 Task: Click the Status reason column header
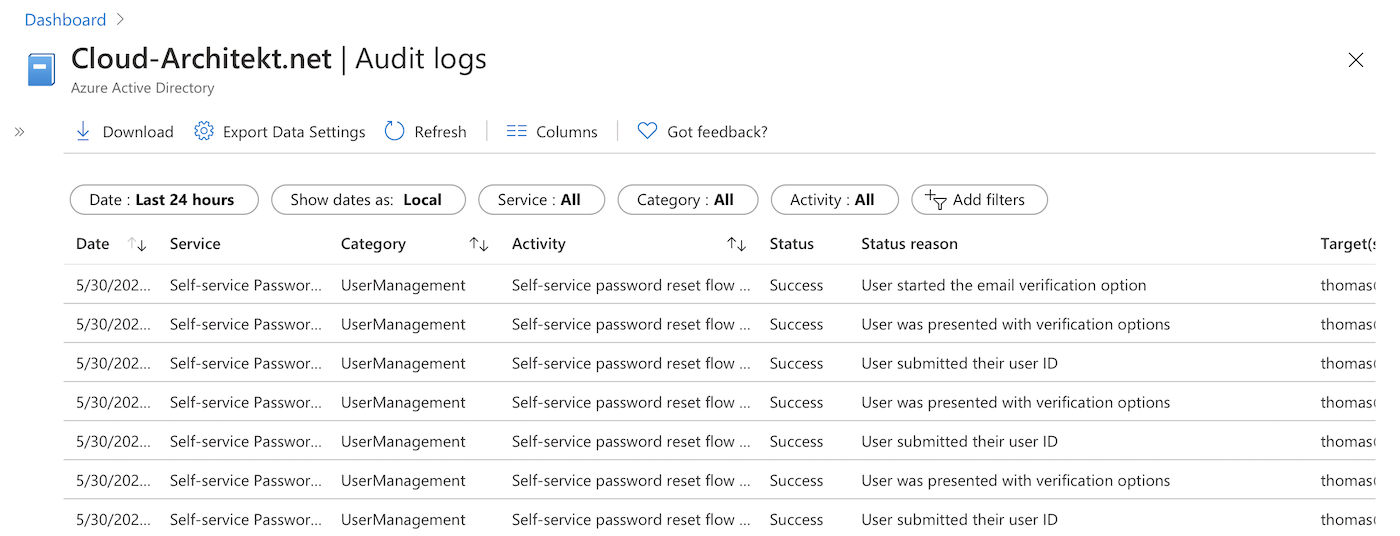point(909,244)
